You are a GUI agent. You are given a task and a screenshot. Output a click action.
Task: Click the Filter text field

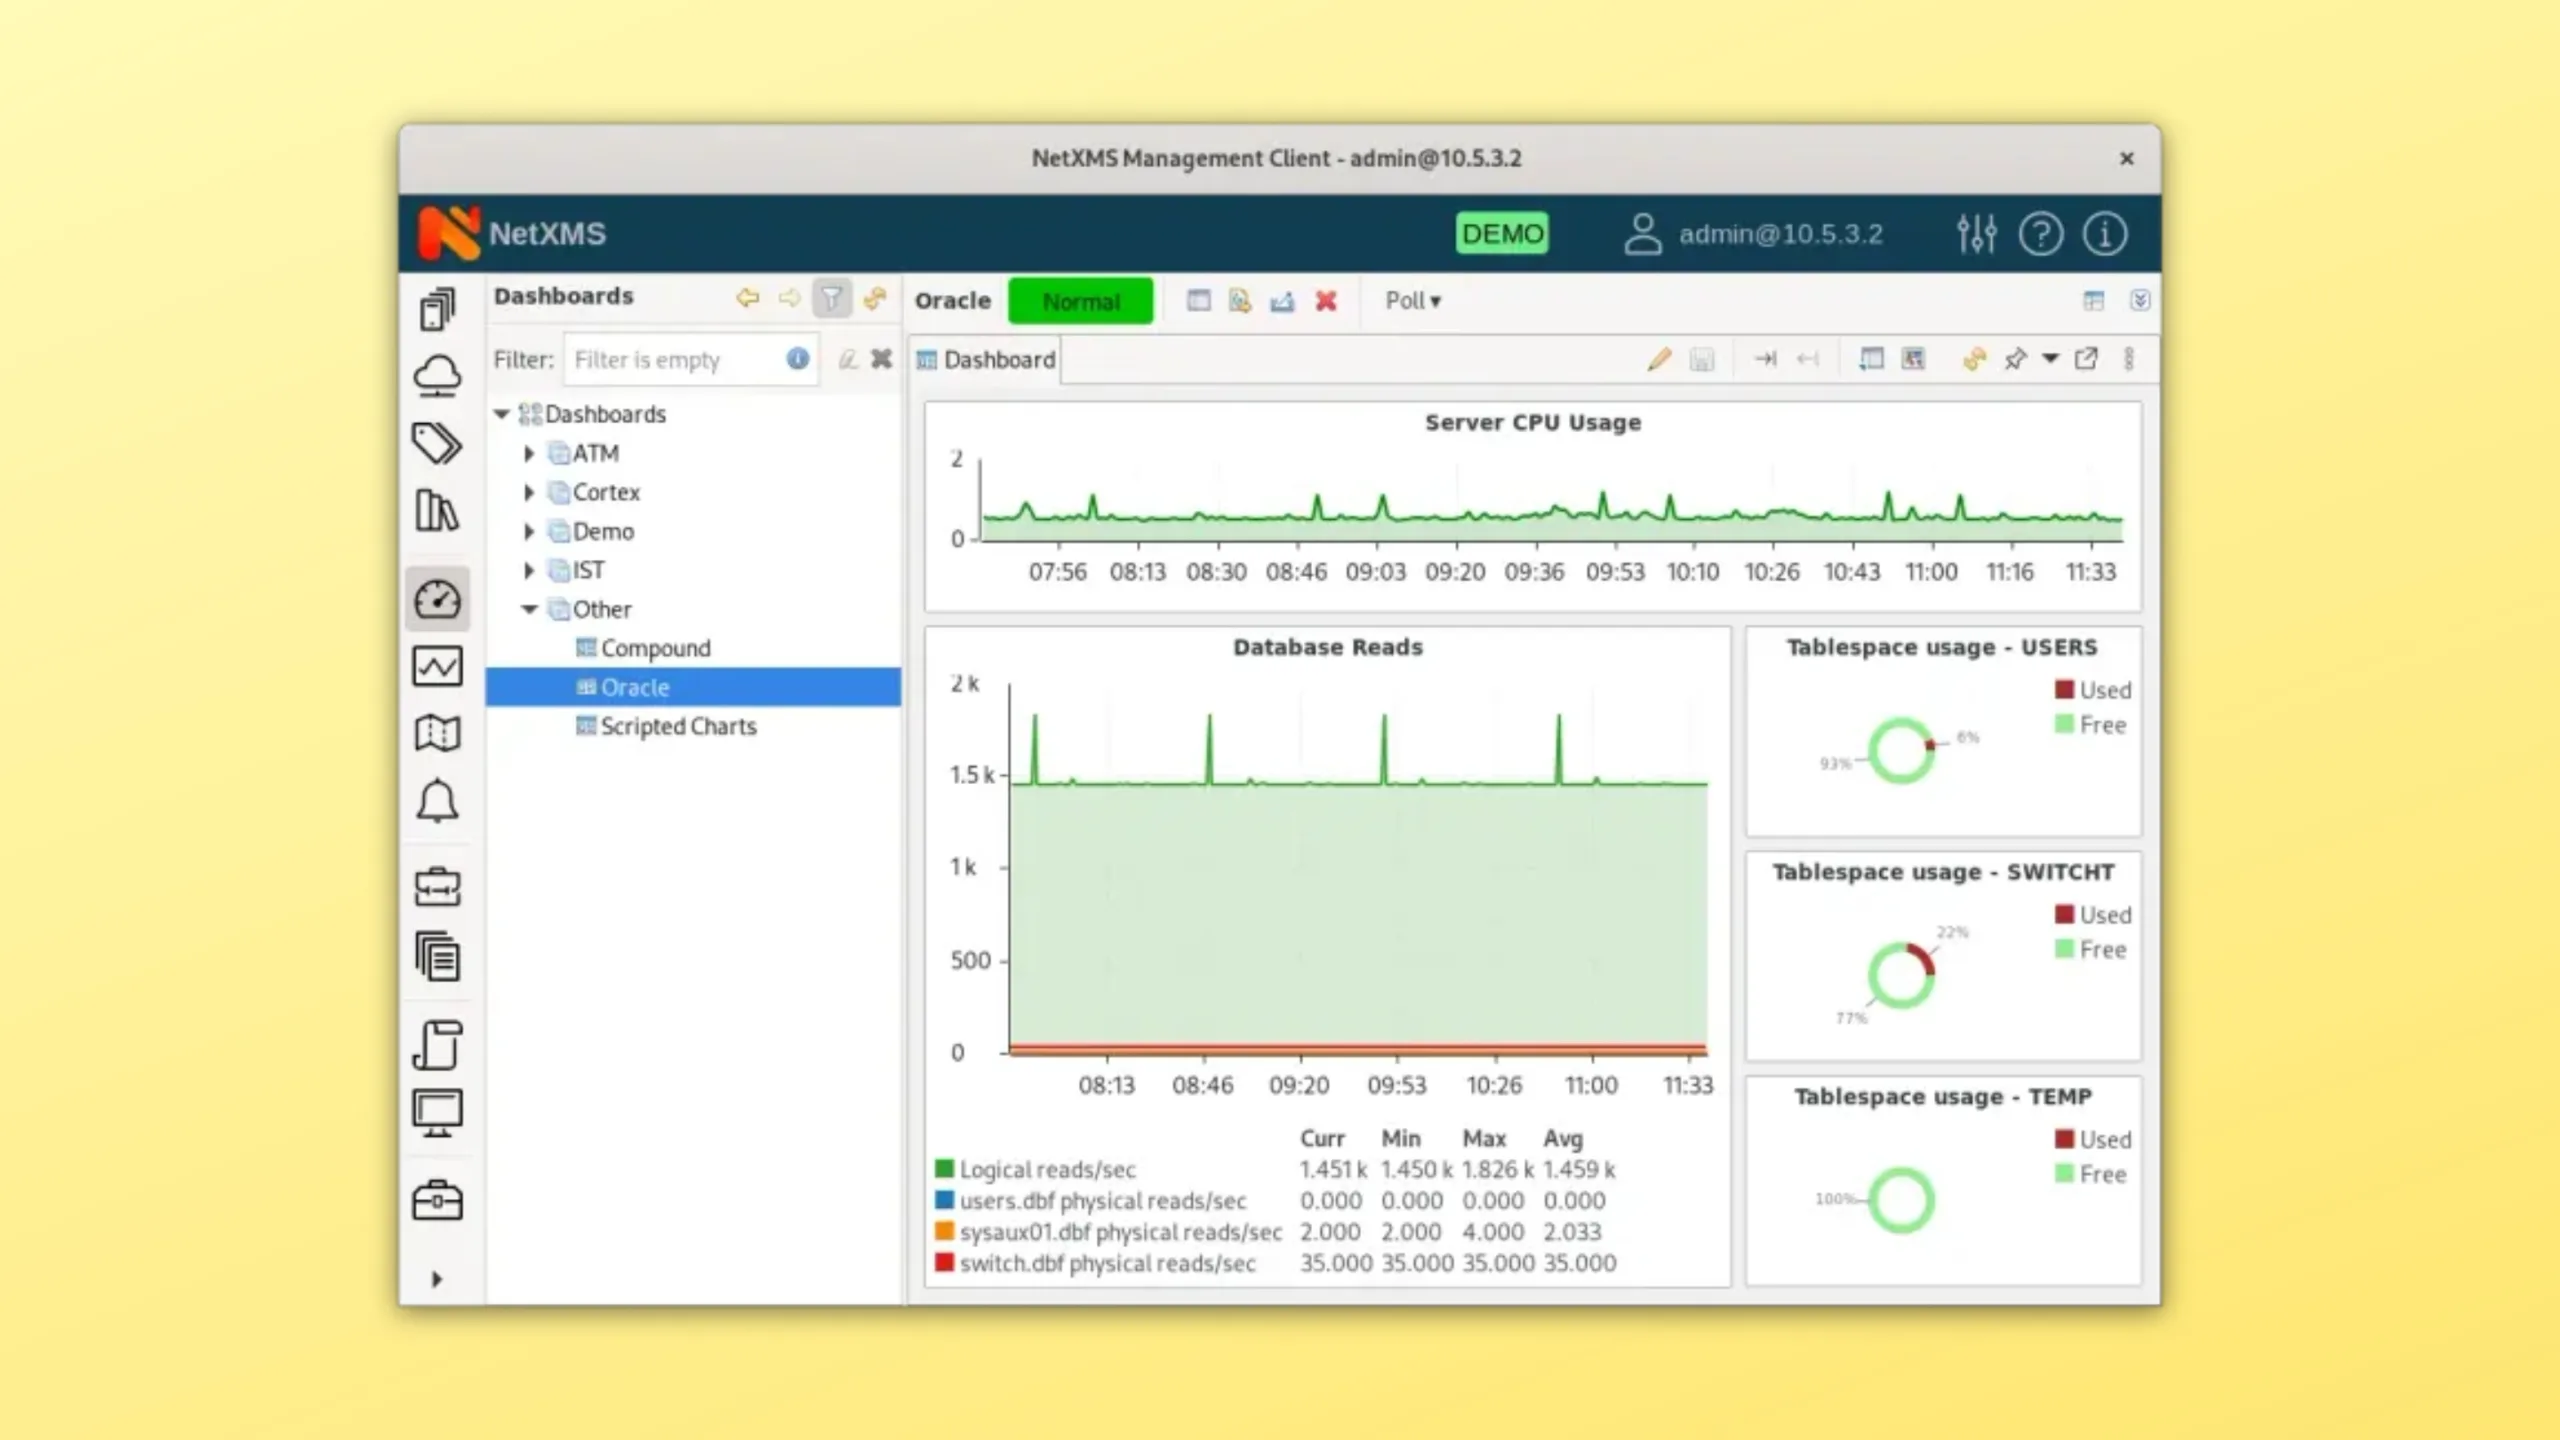click(690, 359)
